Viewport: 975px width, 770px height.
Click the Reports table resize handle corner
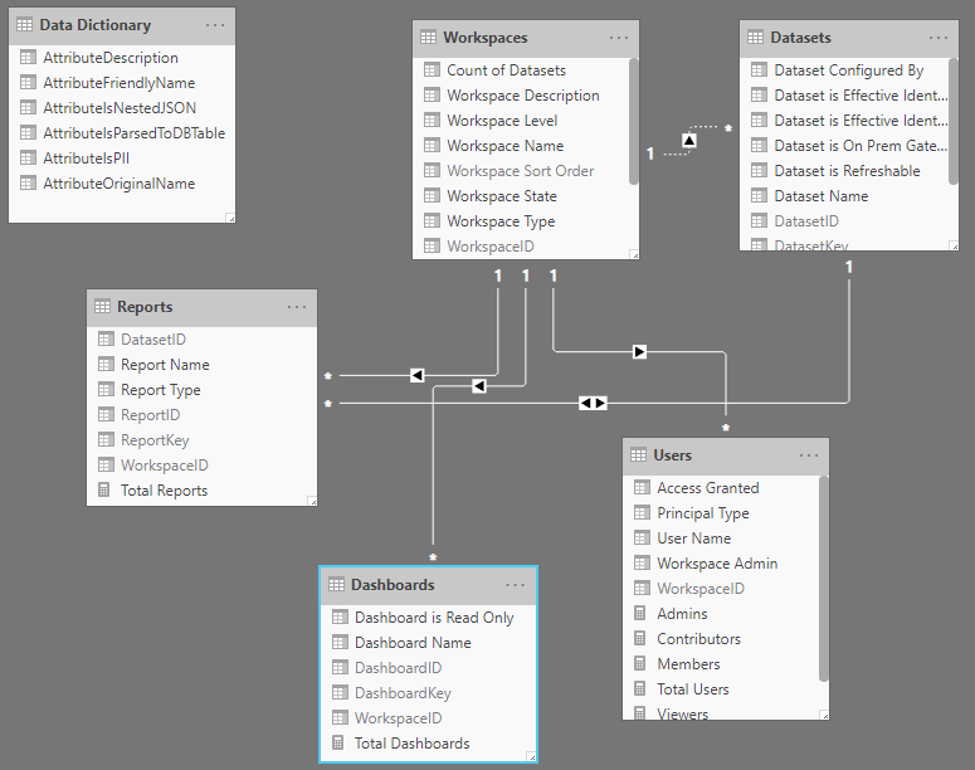(x=312, y=501)
